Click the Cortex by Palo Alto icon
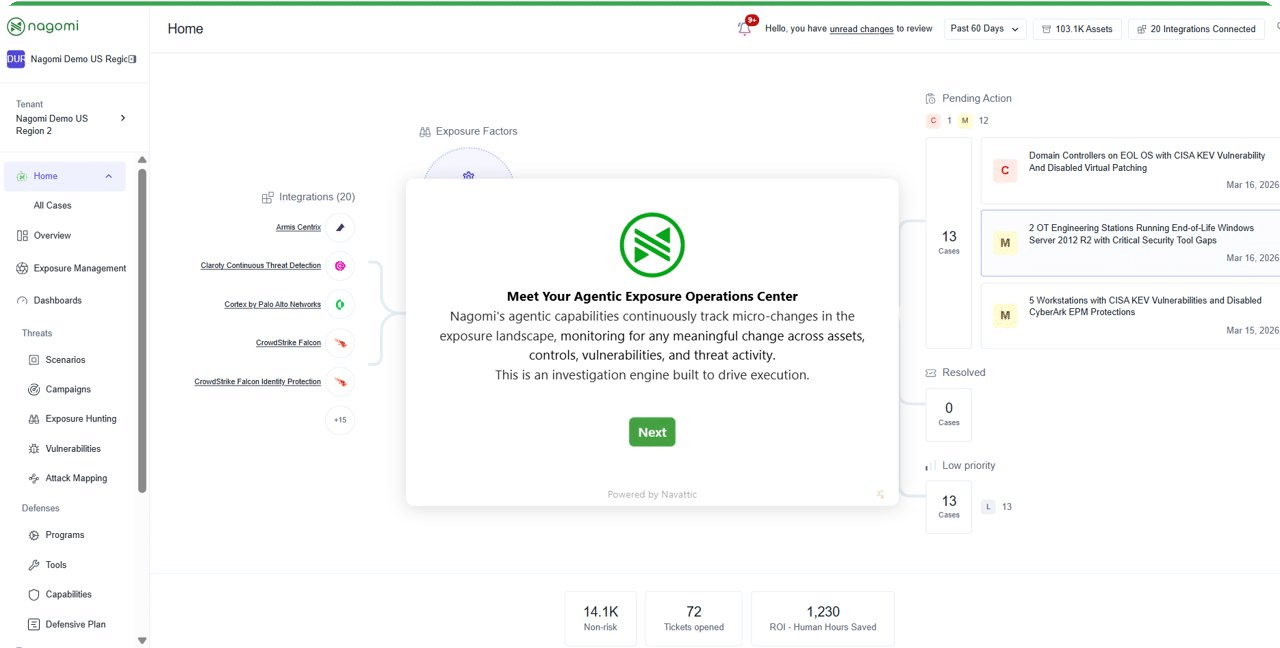Image resolution: width=1280 pixels, height=648 pixels. [x=340, y=304]
